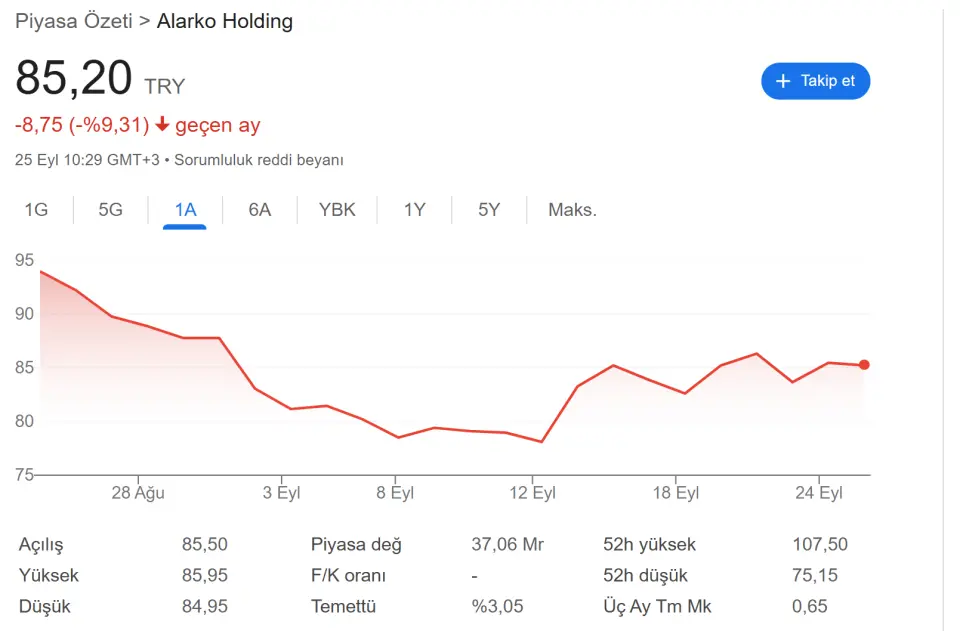Click the Alarko Holding title

tap(225, 21)
